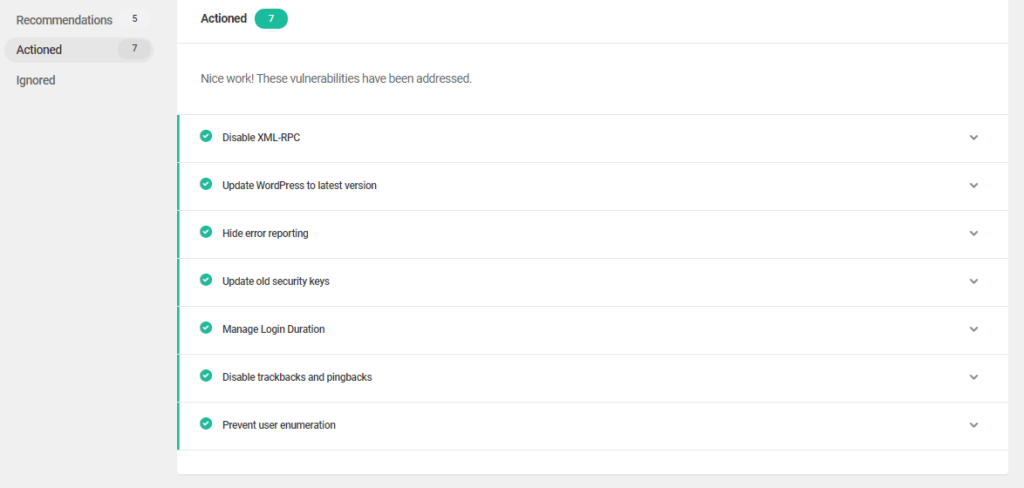1024x488 pixels.
Task: Expand the Manage Login Duration chevron
Action: pyautogui.click(x=974, y=329)
